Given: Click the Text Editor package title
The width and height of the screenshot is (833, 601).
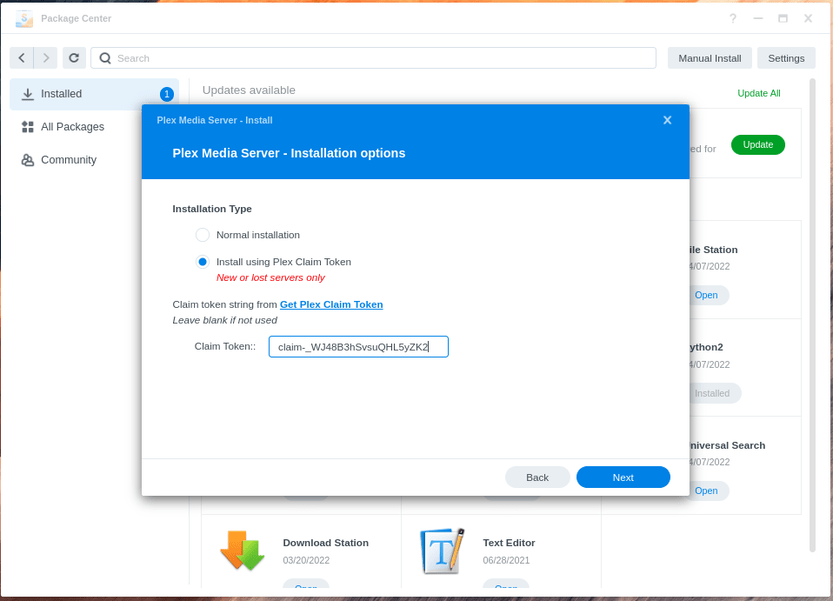Looking at the screenshot, I should [509, 543].
